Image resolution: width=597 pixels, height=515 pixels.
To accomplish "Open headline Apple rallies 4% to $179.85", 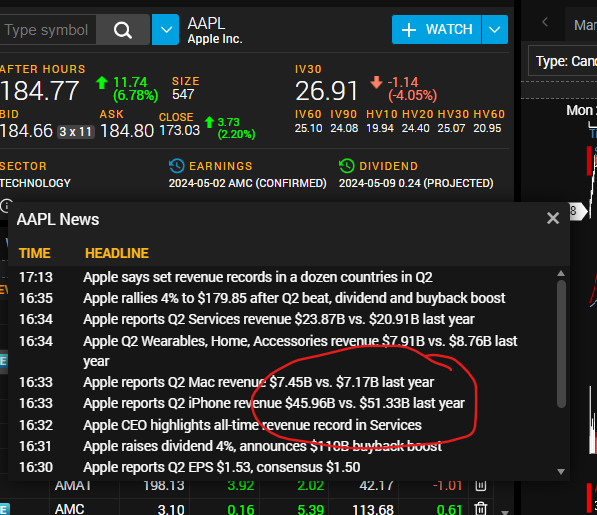I will click(x=294, y=298).
